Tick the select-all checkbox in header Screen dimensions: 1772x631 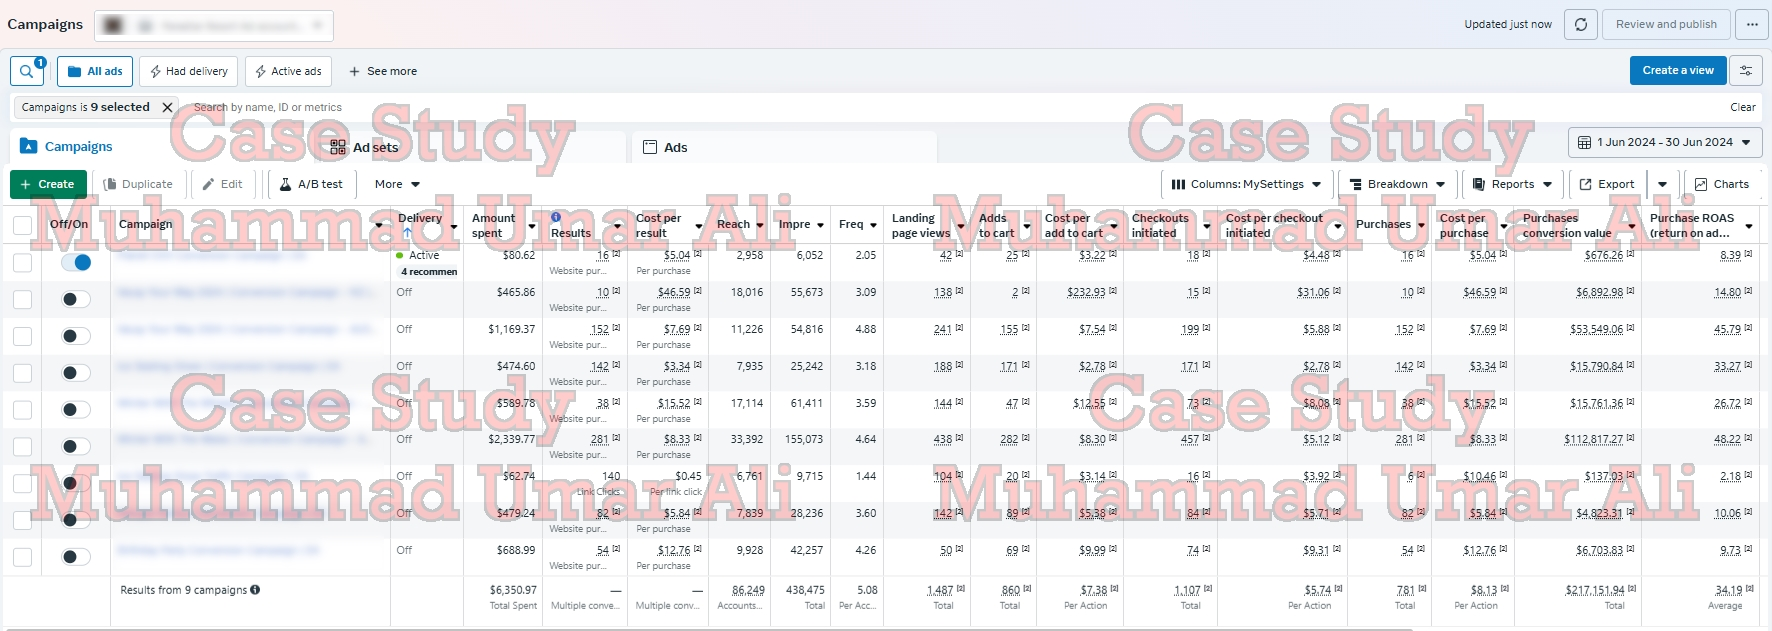22,225
